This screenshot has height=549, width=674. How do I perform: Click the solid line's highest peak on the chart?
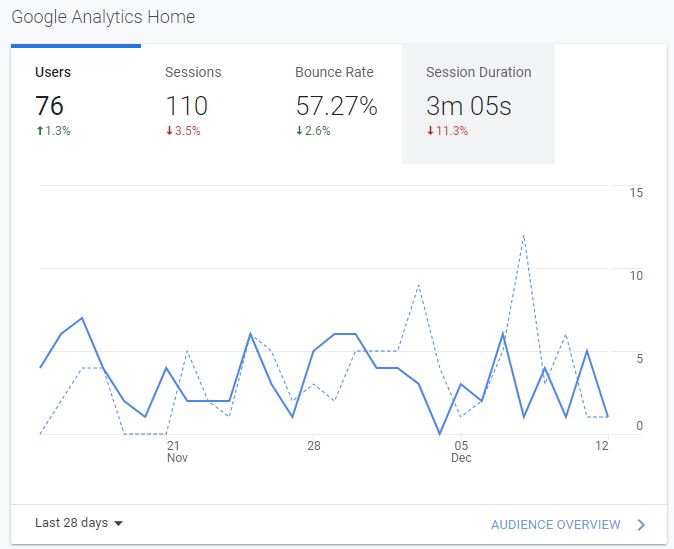tap(82, 318)
